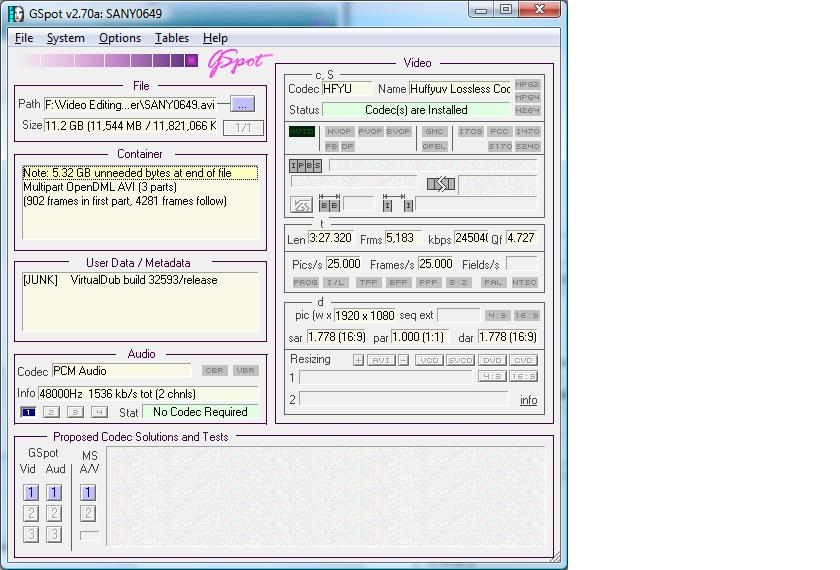Click the TFF field order indicator
Image resolution: width=840 pixels, height=570 pixels.
(x=368, y=282)
